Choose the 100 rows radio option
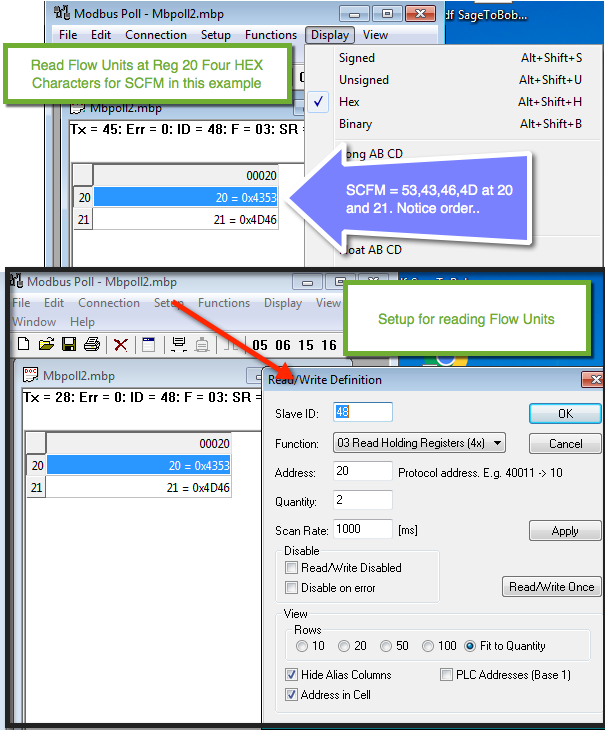Image resolution: width=605 pixels, height=730 pixels. coord(428,646)
